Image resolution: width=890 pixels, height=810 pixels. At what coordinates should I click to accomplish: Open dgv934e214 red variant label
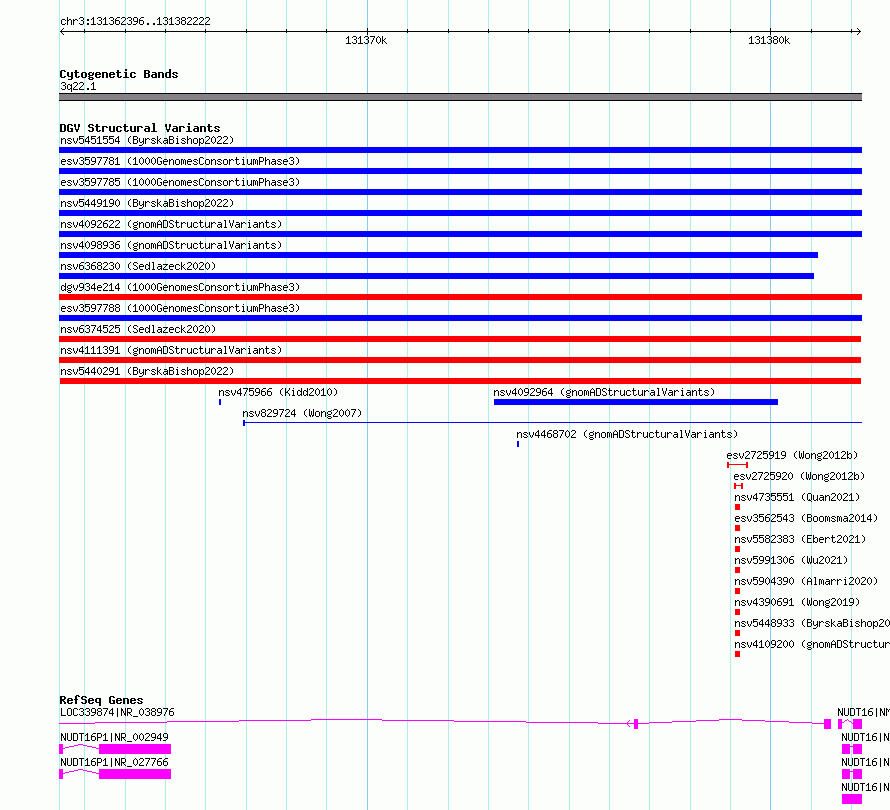[180, 287]
